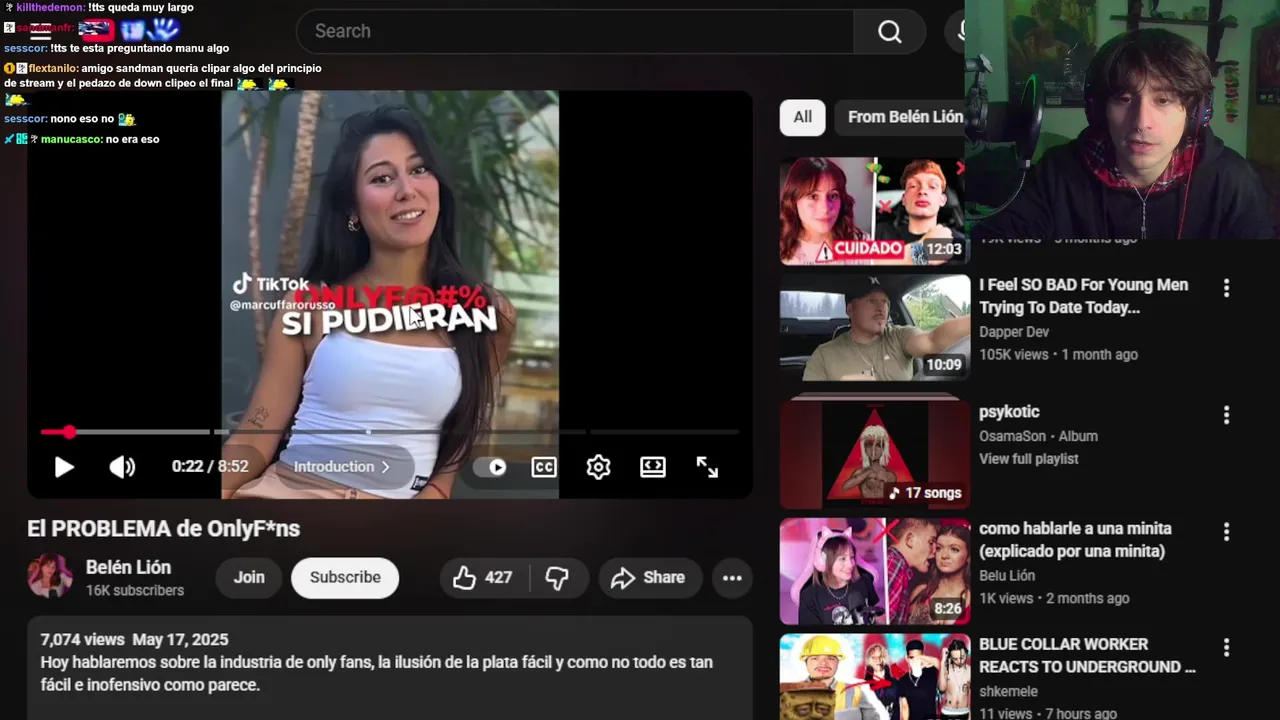The height and width of the screenshot is (720, 1280).
Task: Click the psykotic album title
Action: click(1009, 412)
